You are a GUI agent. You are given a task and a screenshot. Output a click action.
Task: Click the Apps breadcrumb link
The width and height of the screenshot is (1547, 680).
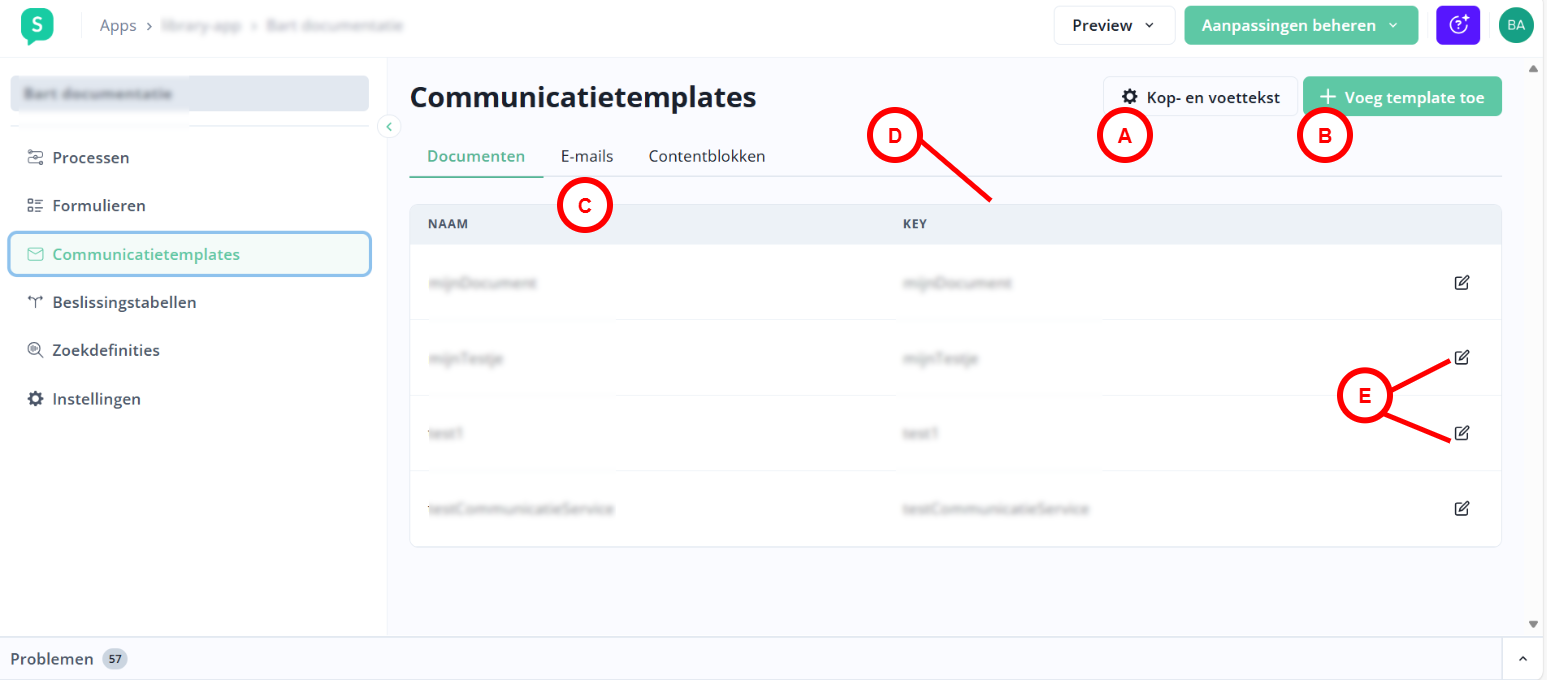118,26
